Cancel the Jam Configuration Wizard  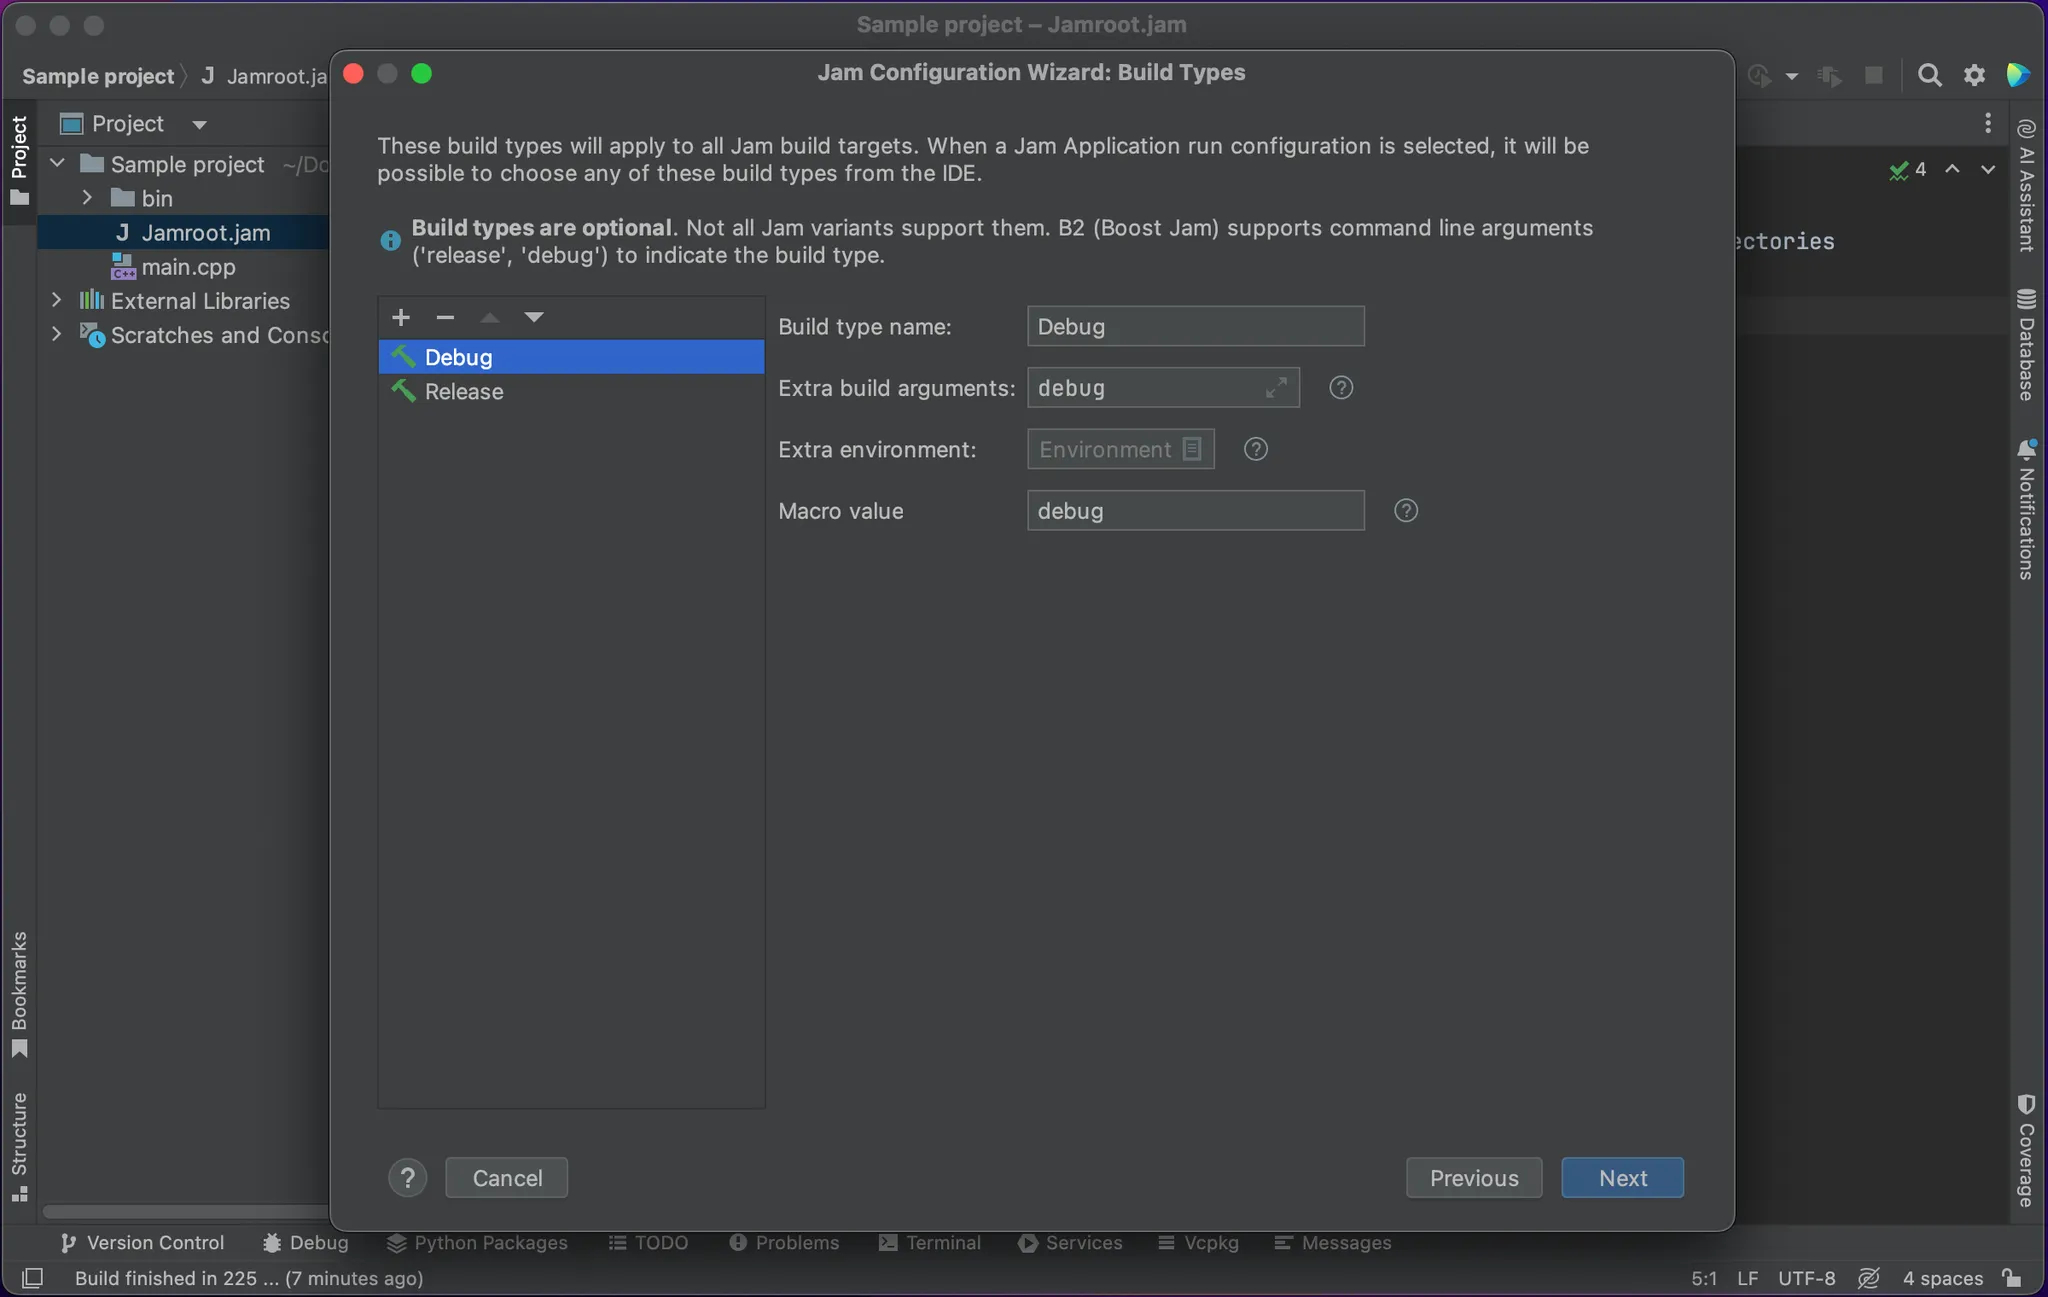click(507, 1178)
